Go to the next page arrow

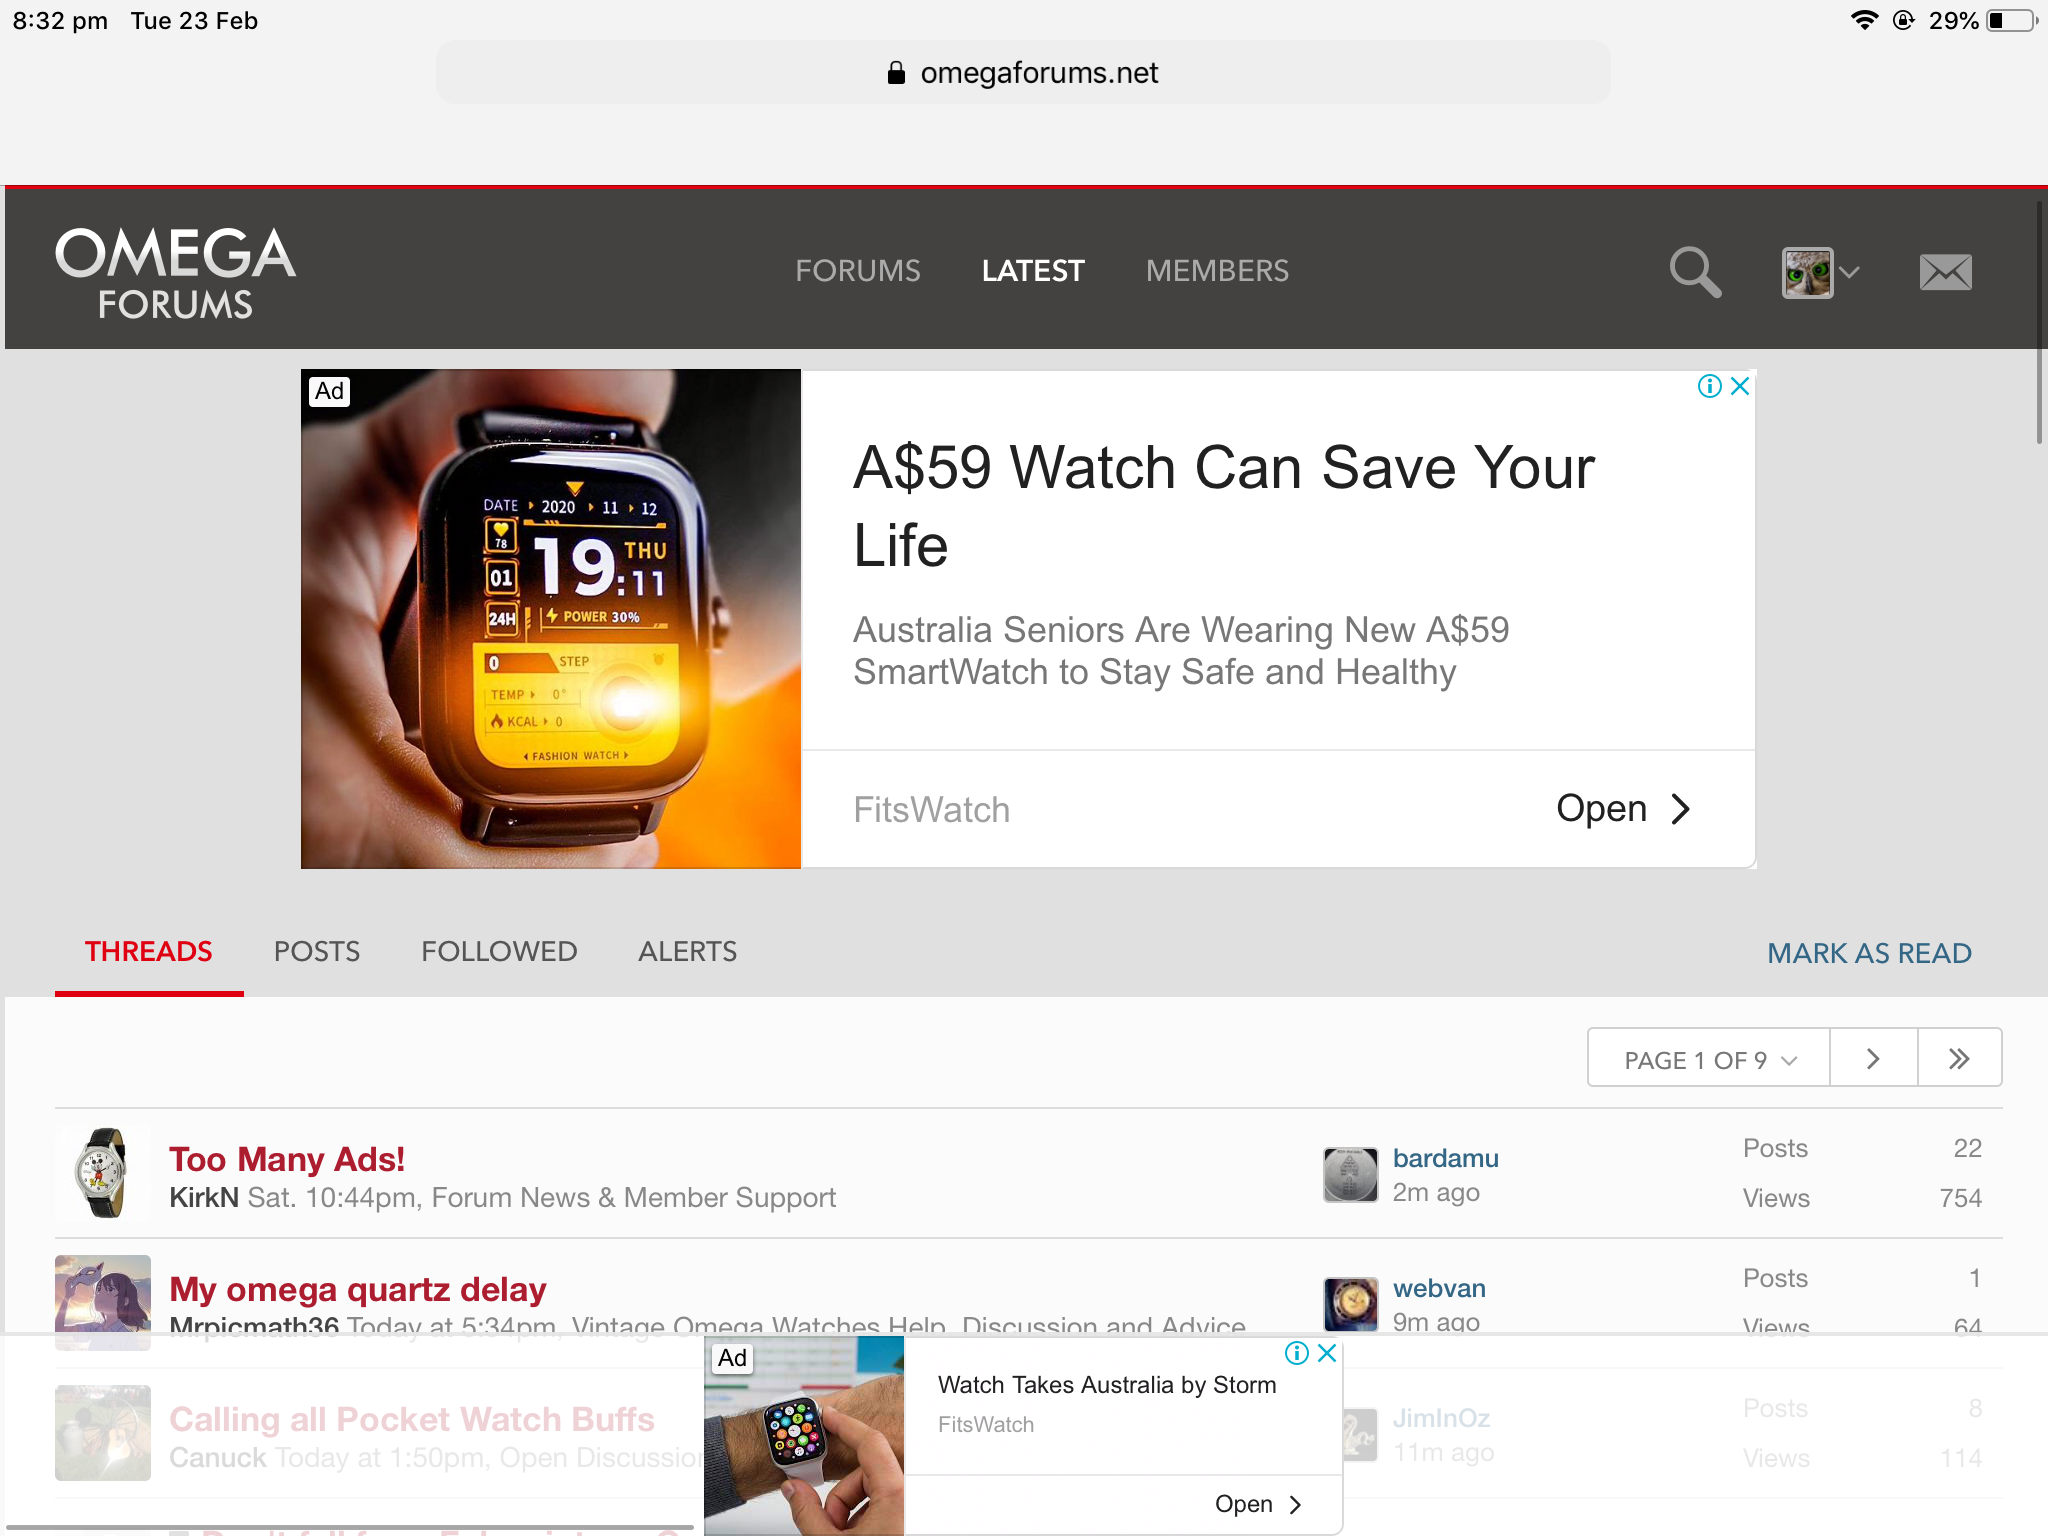pyautogui.click(x=1873, y=1058)
